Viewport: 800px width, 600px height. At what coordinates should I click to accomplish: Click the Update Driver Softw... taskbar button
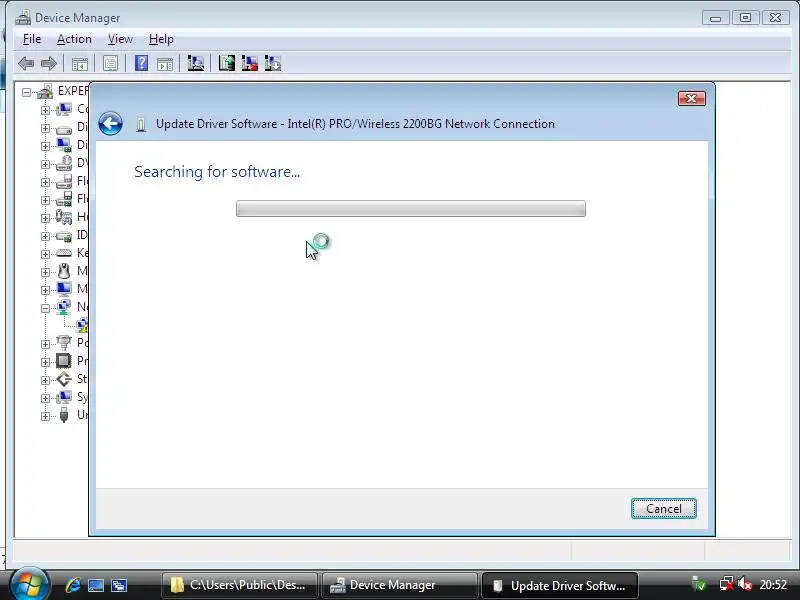click(x=559, y=585)
